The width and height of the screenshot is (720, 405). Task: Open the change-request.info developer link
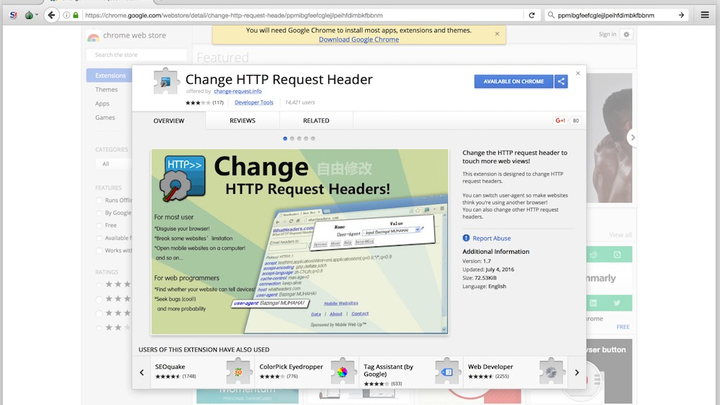click(237, 91)
